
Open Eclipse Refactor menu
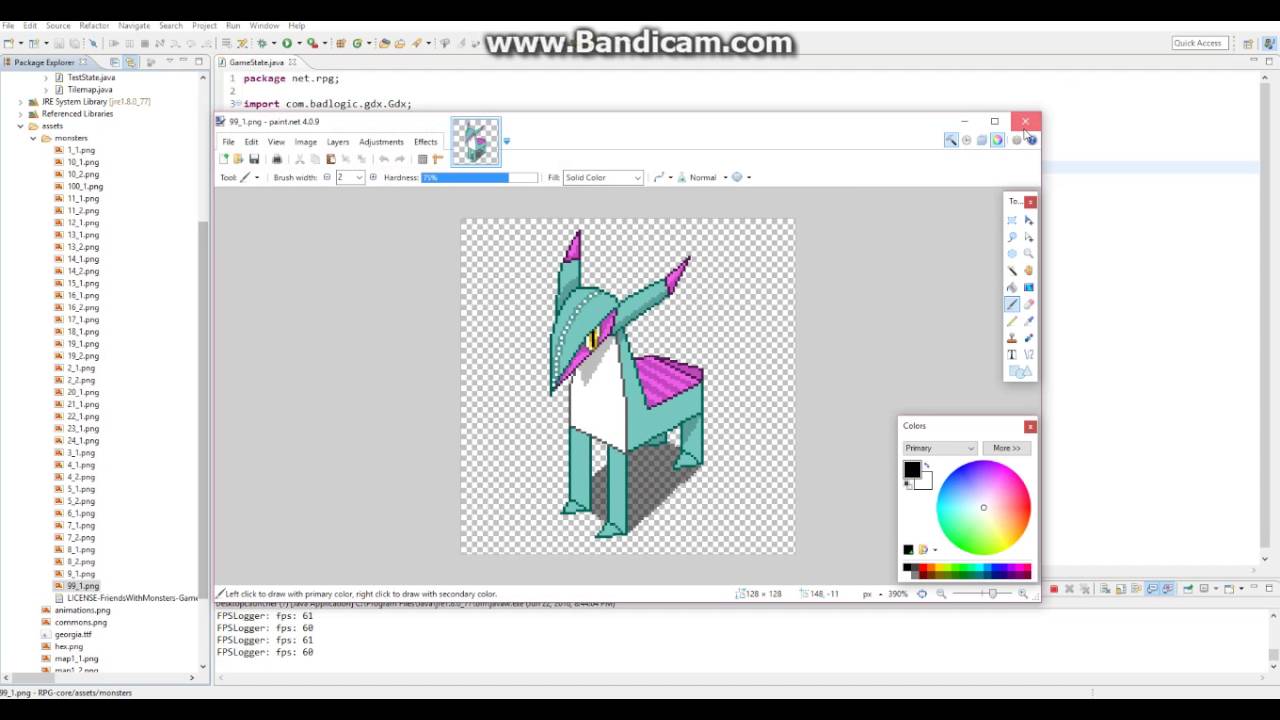(x=94, y=25)
